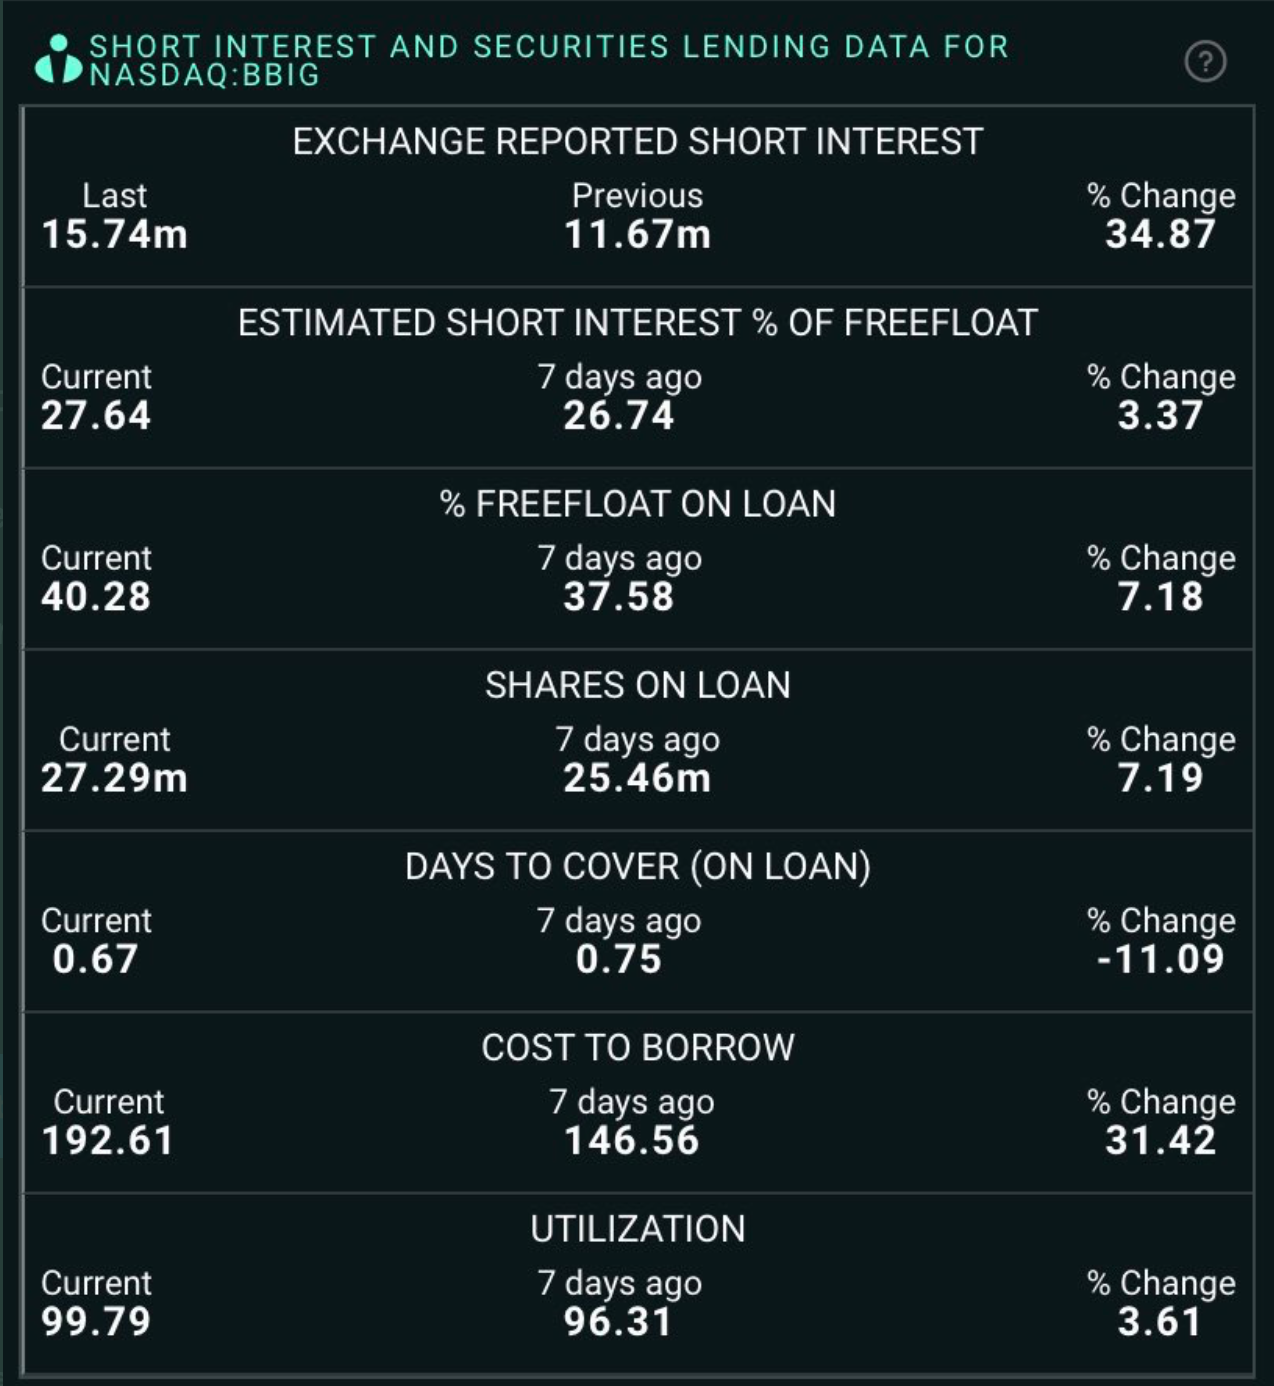1274x1386 pixels.
Task: Click the Previous value 11.67m
Action: (637, 234)
